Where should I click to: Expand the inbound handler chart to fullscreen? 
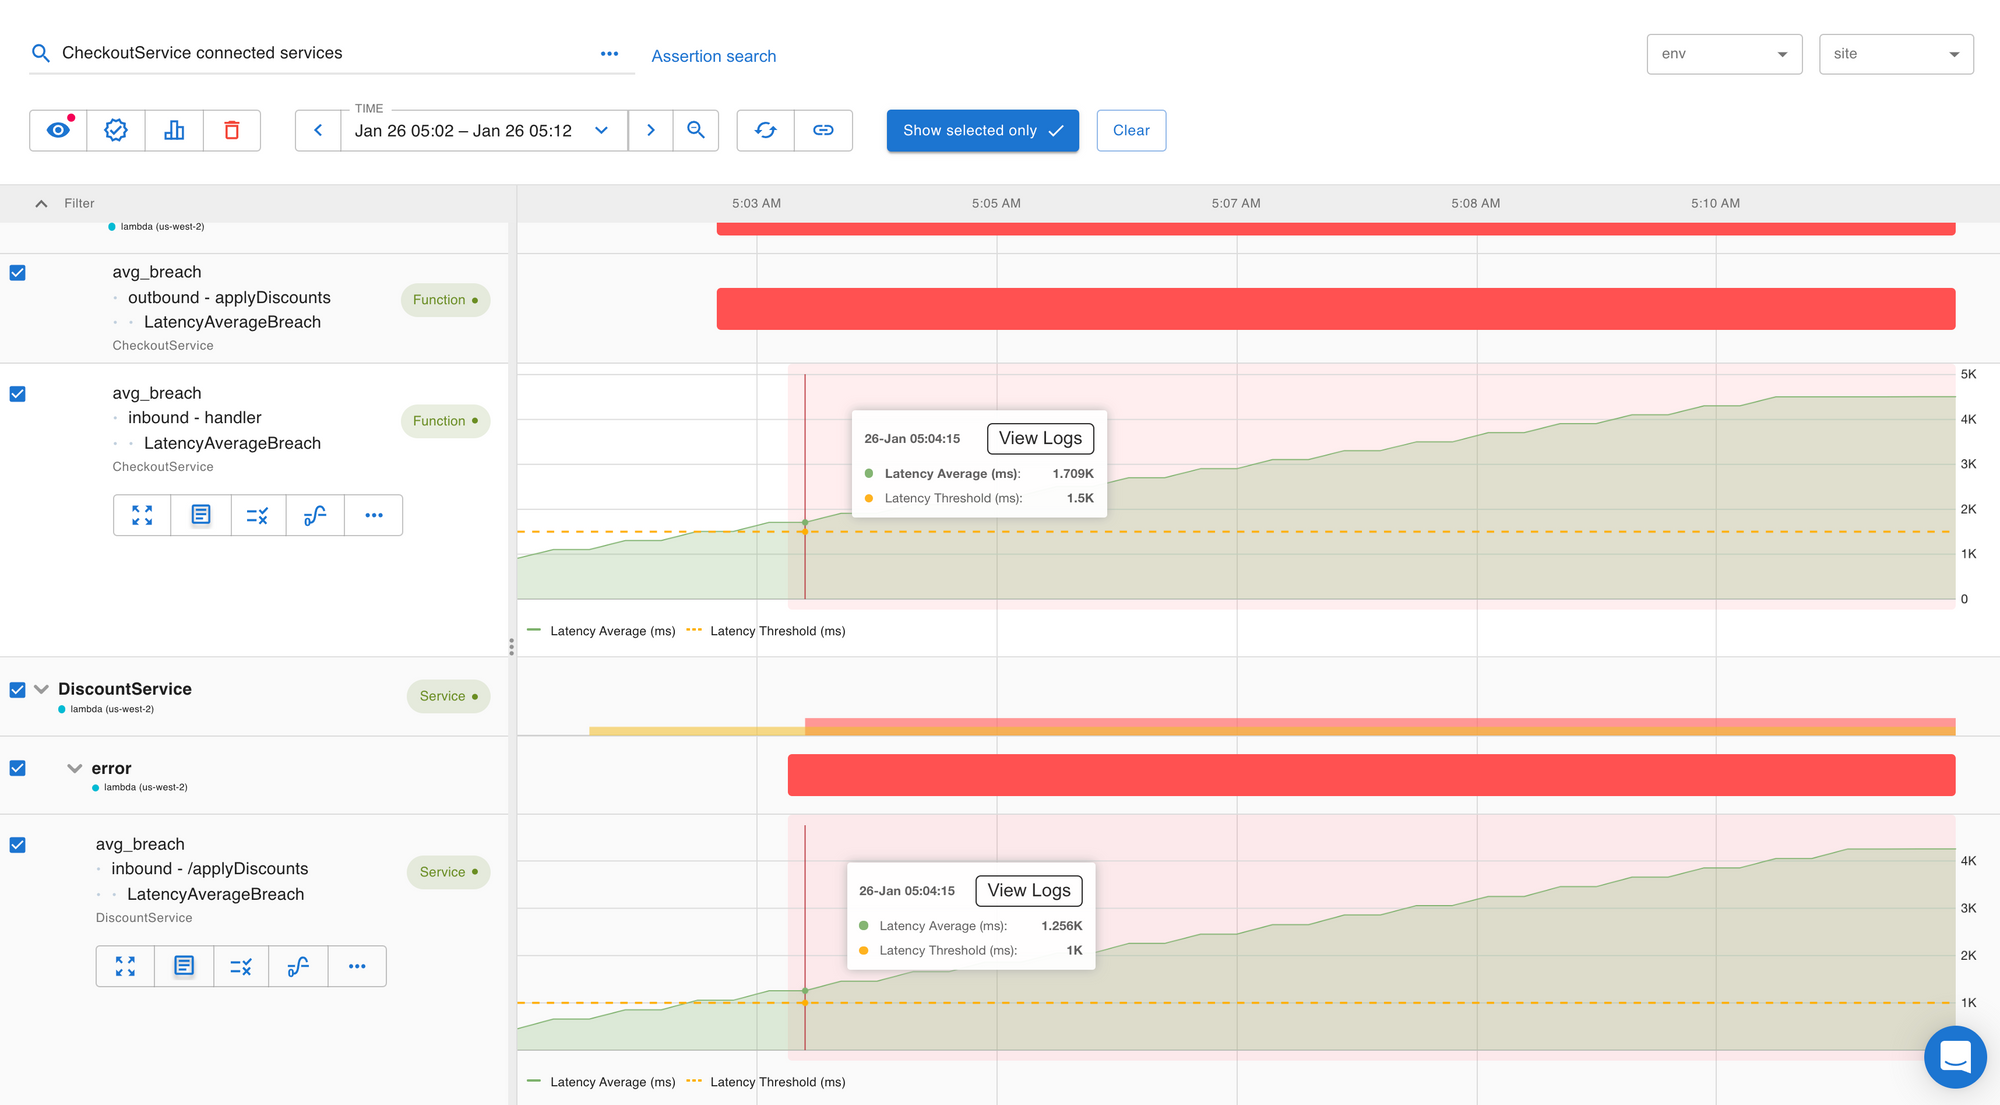(142, 515)
